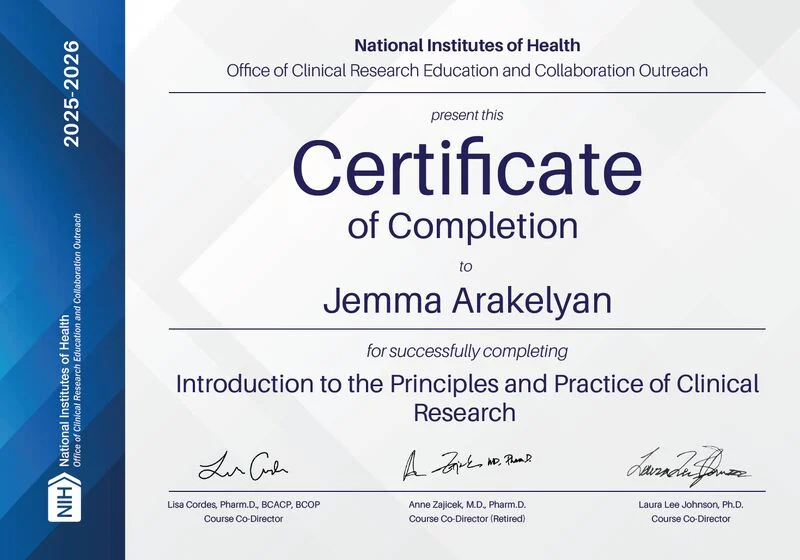This screenshot has height=560, width=800.
Task: Click the printed name Anne Zajicek, M.D.
Action: pos(467,505)
